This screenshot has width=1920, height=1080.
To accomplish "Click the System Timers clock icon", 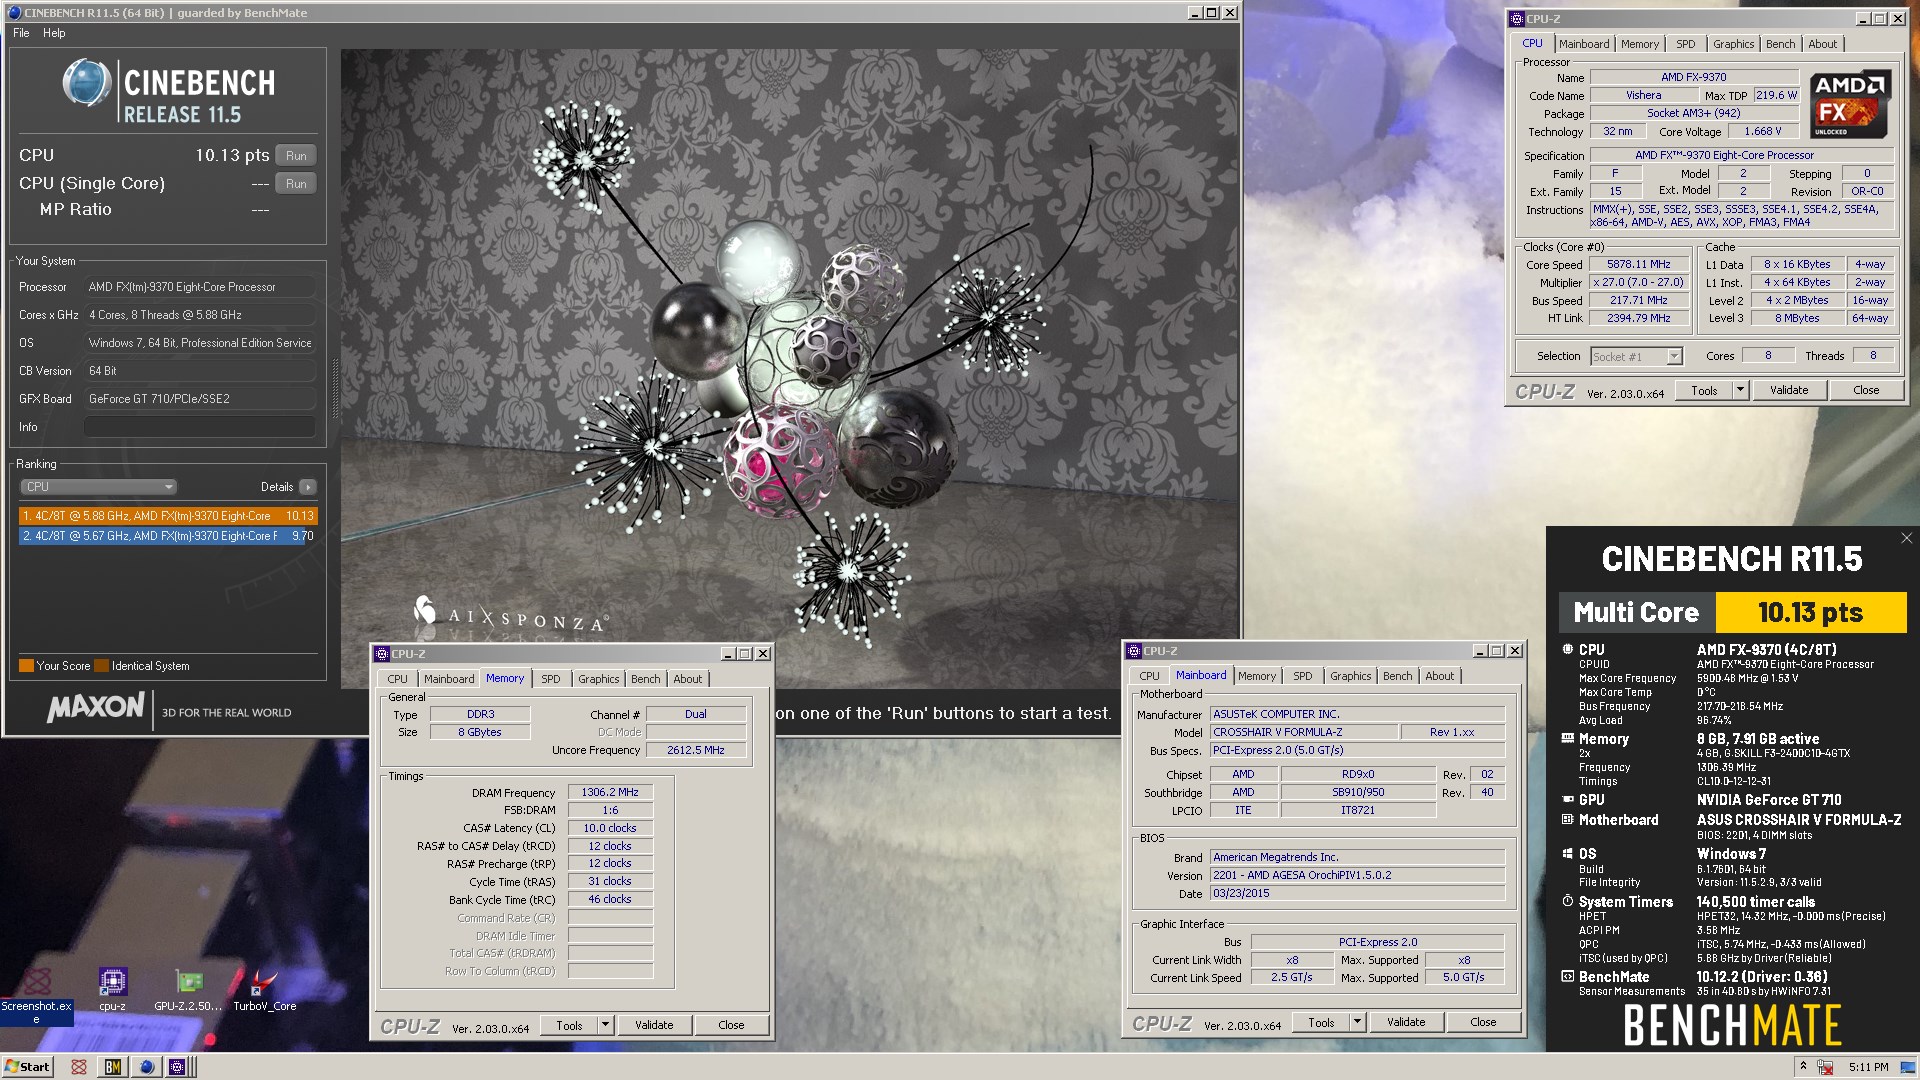I will pos(1567,902).
